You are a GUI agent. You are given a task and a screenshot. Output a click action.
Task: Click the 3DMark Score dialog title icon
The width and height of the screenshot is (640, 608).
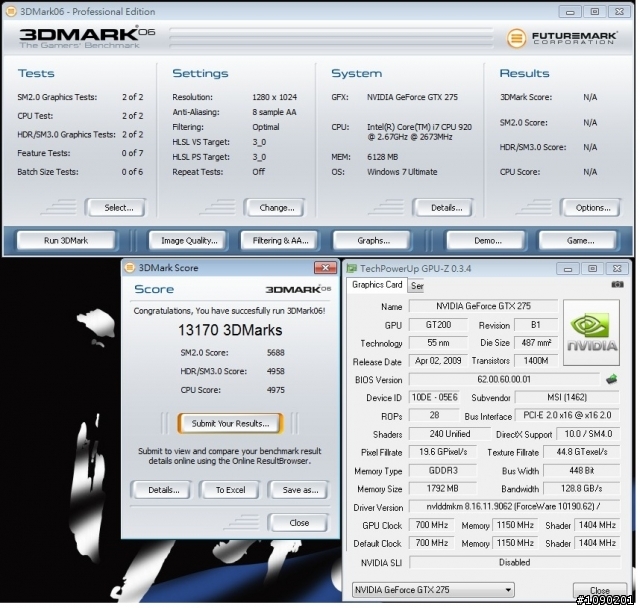click(129, 268)
